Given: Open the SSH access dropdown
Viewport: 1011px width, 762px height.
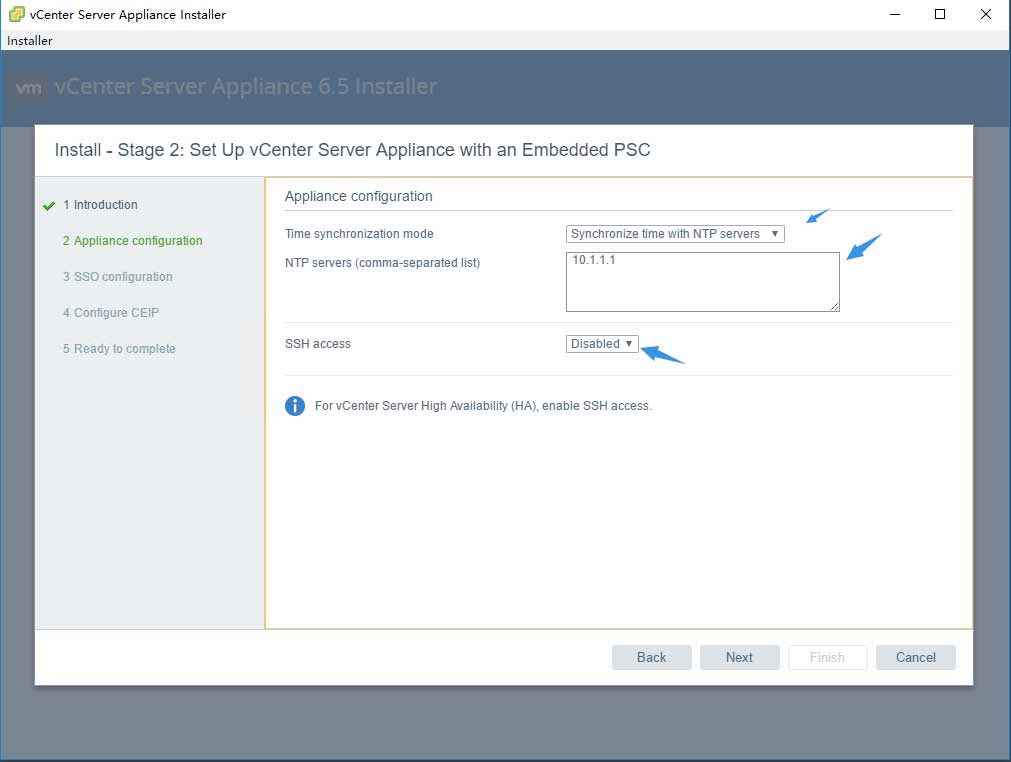Looking at the screenshot, I should [x=602, y=344].
